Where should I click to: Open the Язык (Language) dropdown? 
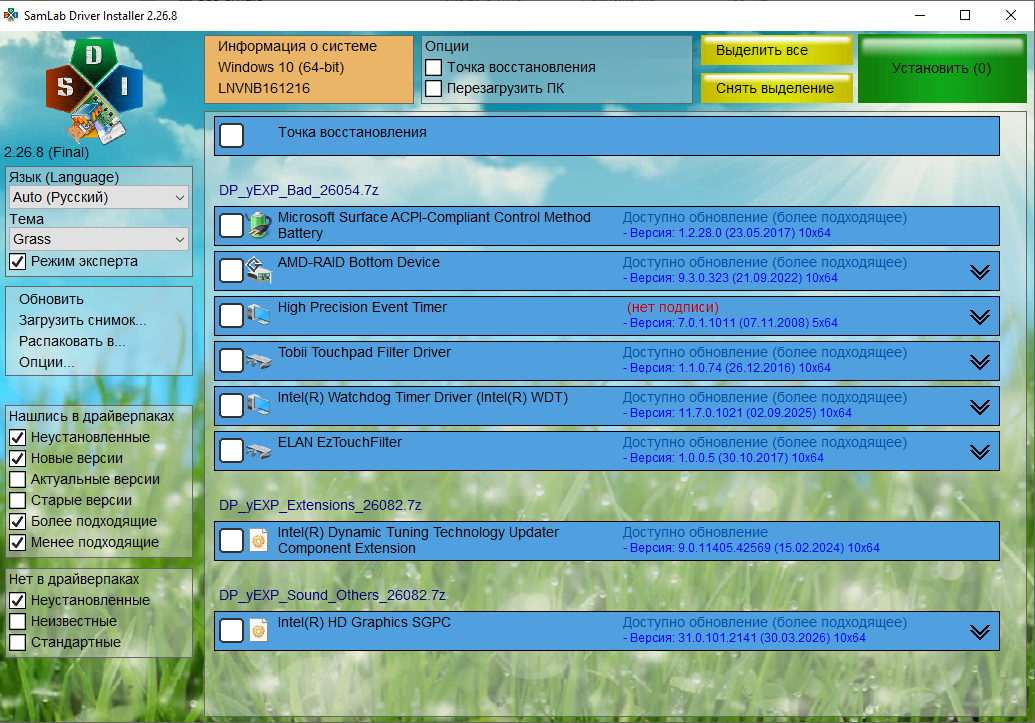click(x=99, y=197)
